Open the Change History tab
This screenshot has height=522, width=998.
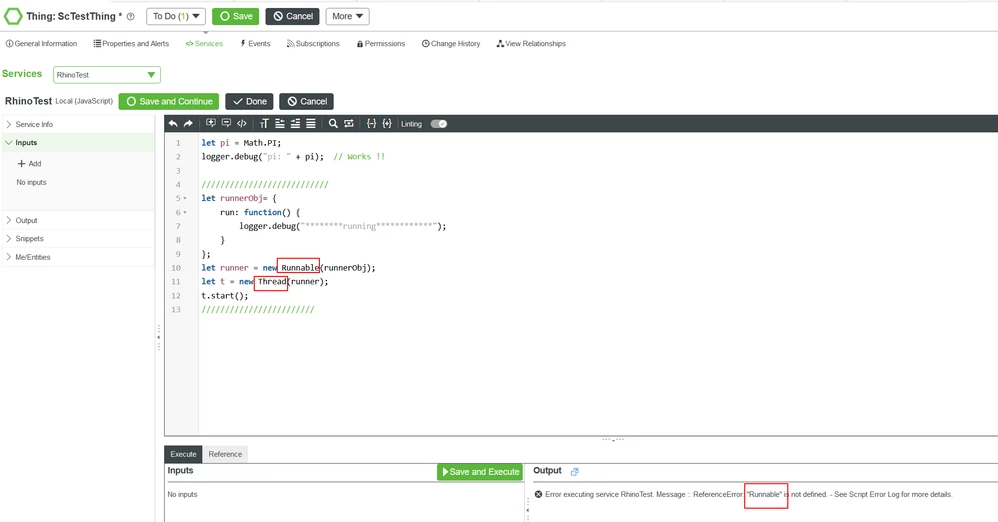451,43
